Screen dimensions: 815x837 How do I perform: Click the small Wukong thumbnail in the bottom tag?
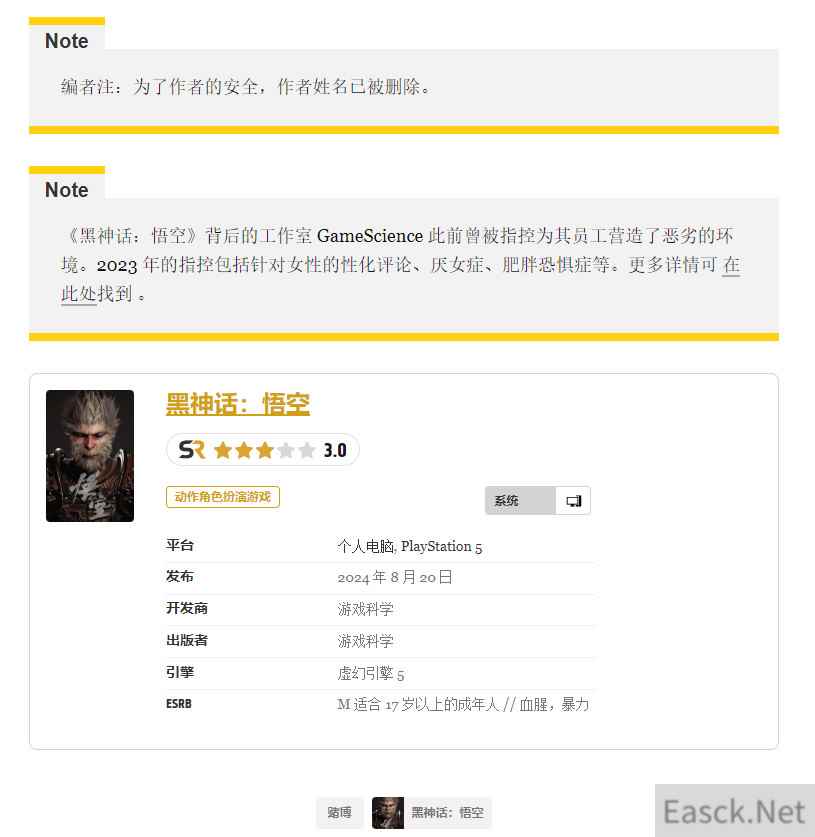tap(387, 812)
